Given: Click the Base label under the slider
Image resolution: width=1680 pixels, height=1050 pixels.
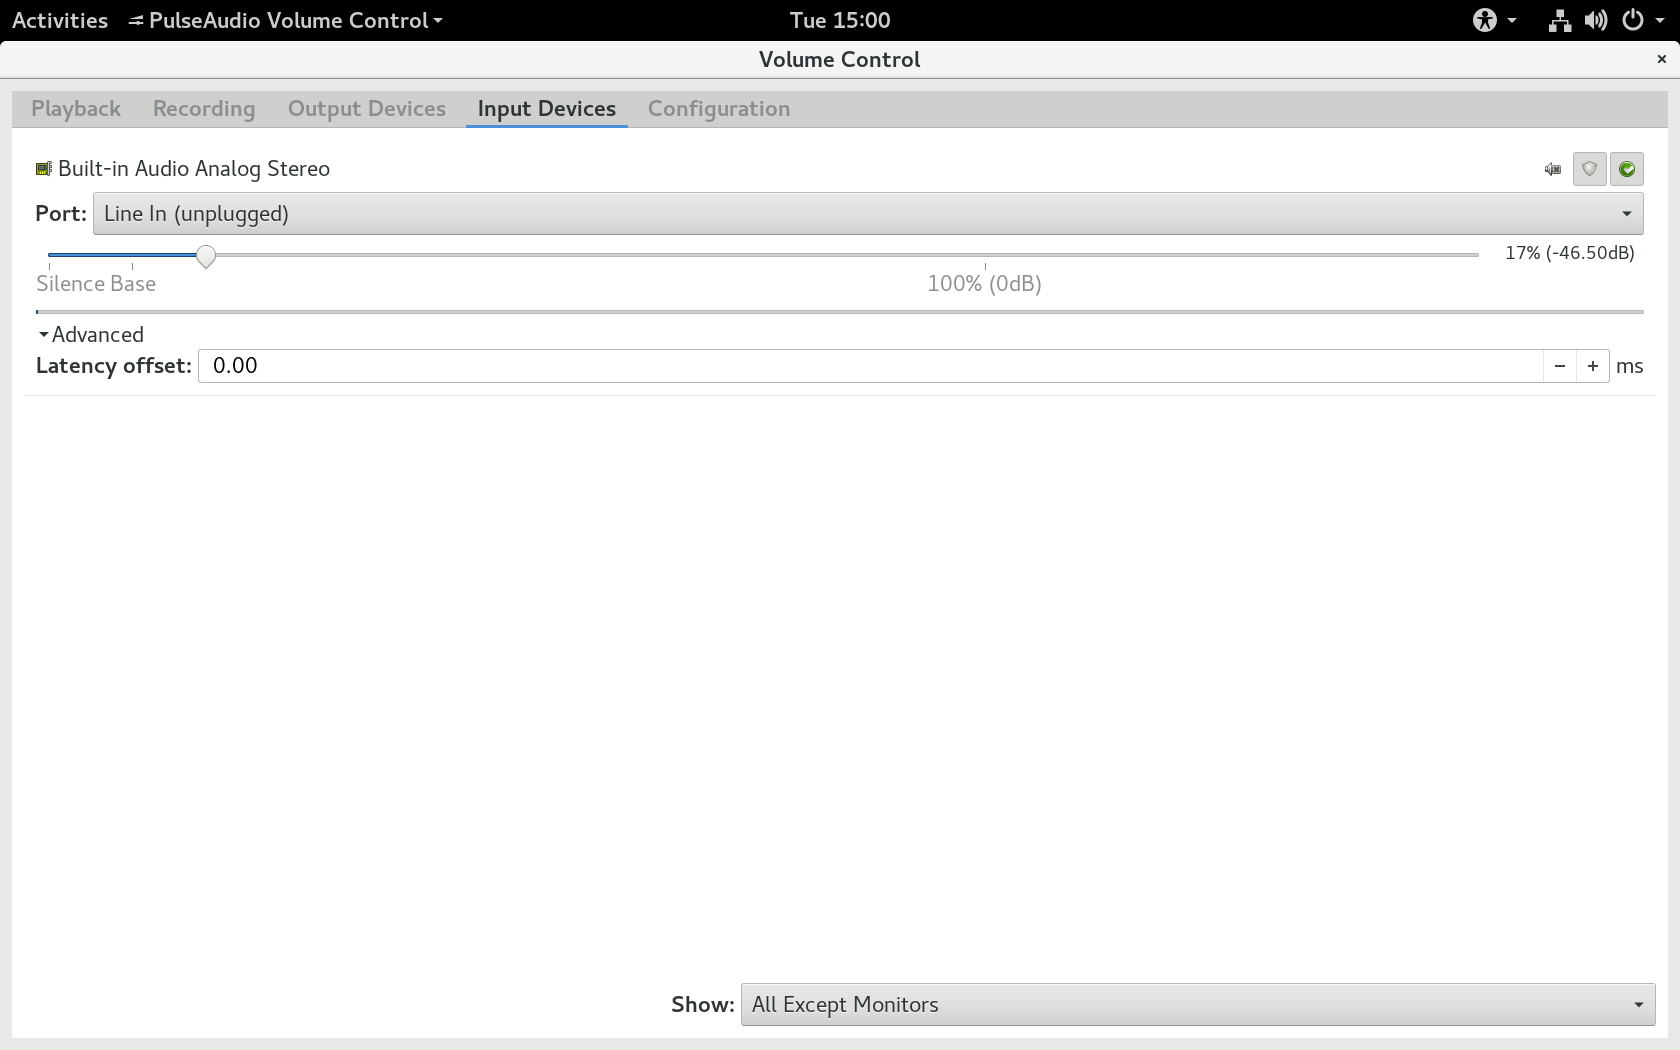Looking at the screenshot, I should pyautogui.click(x=133, y=284).
